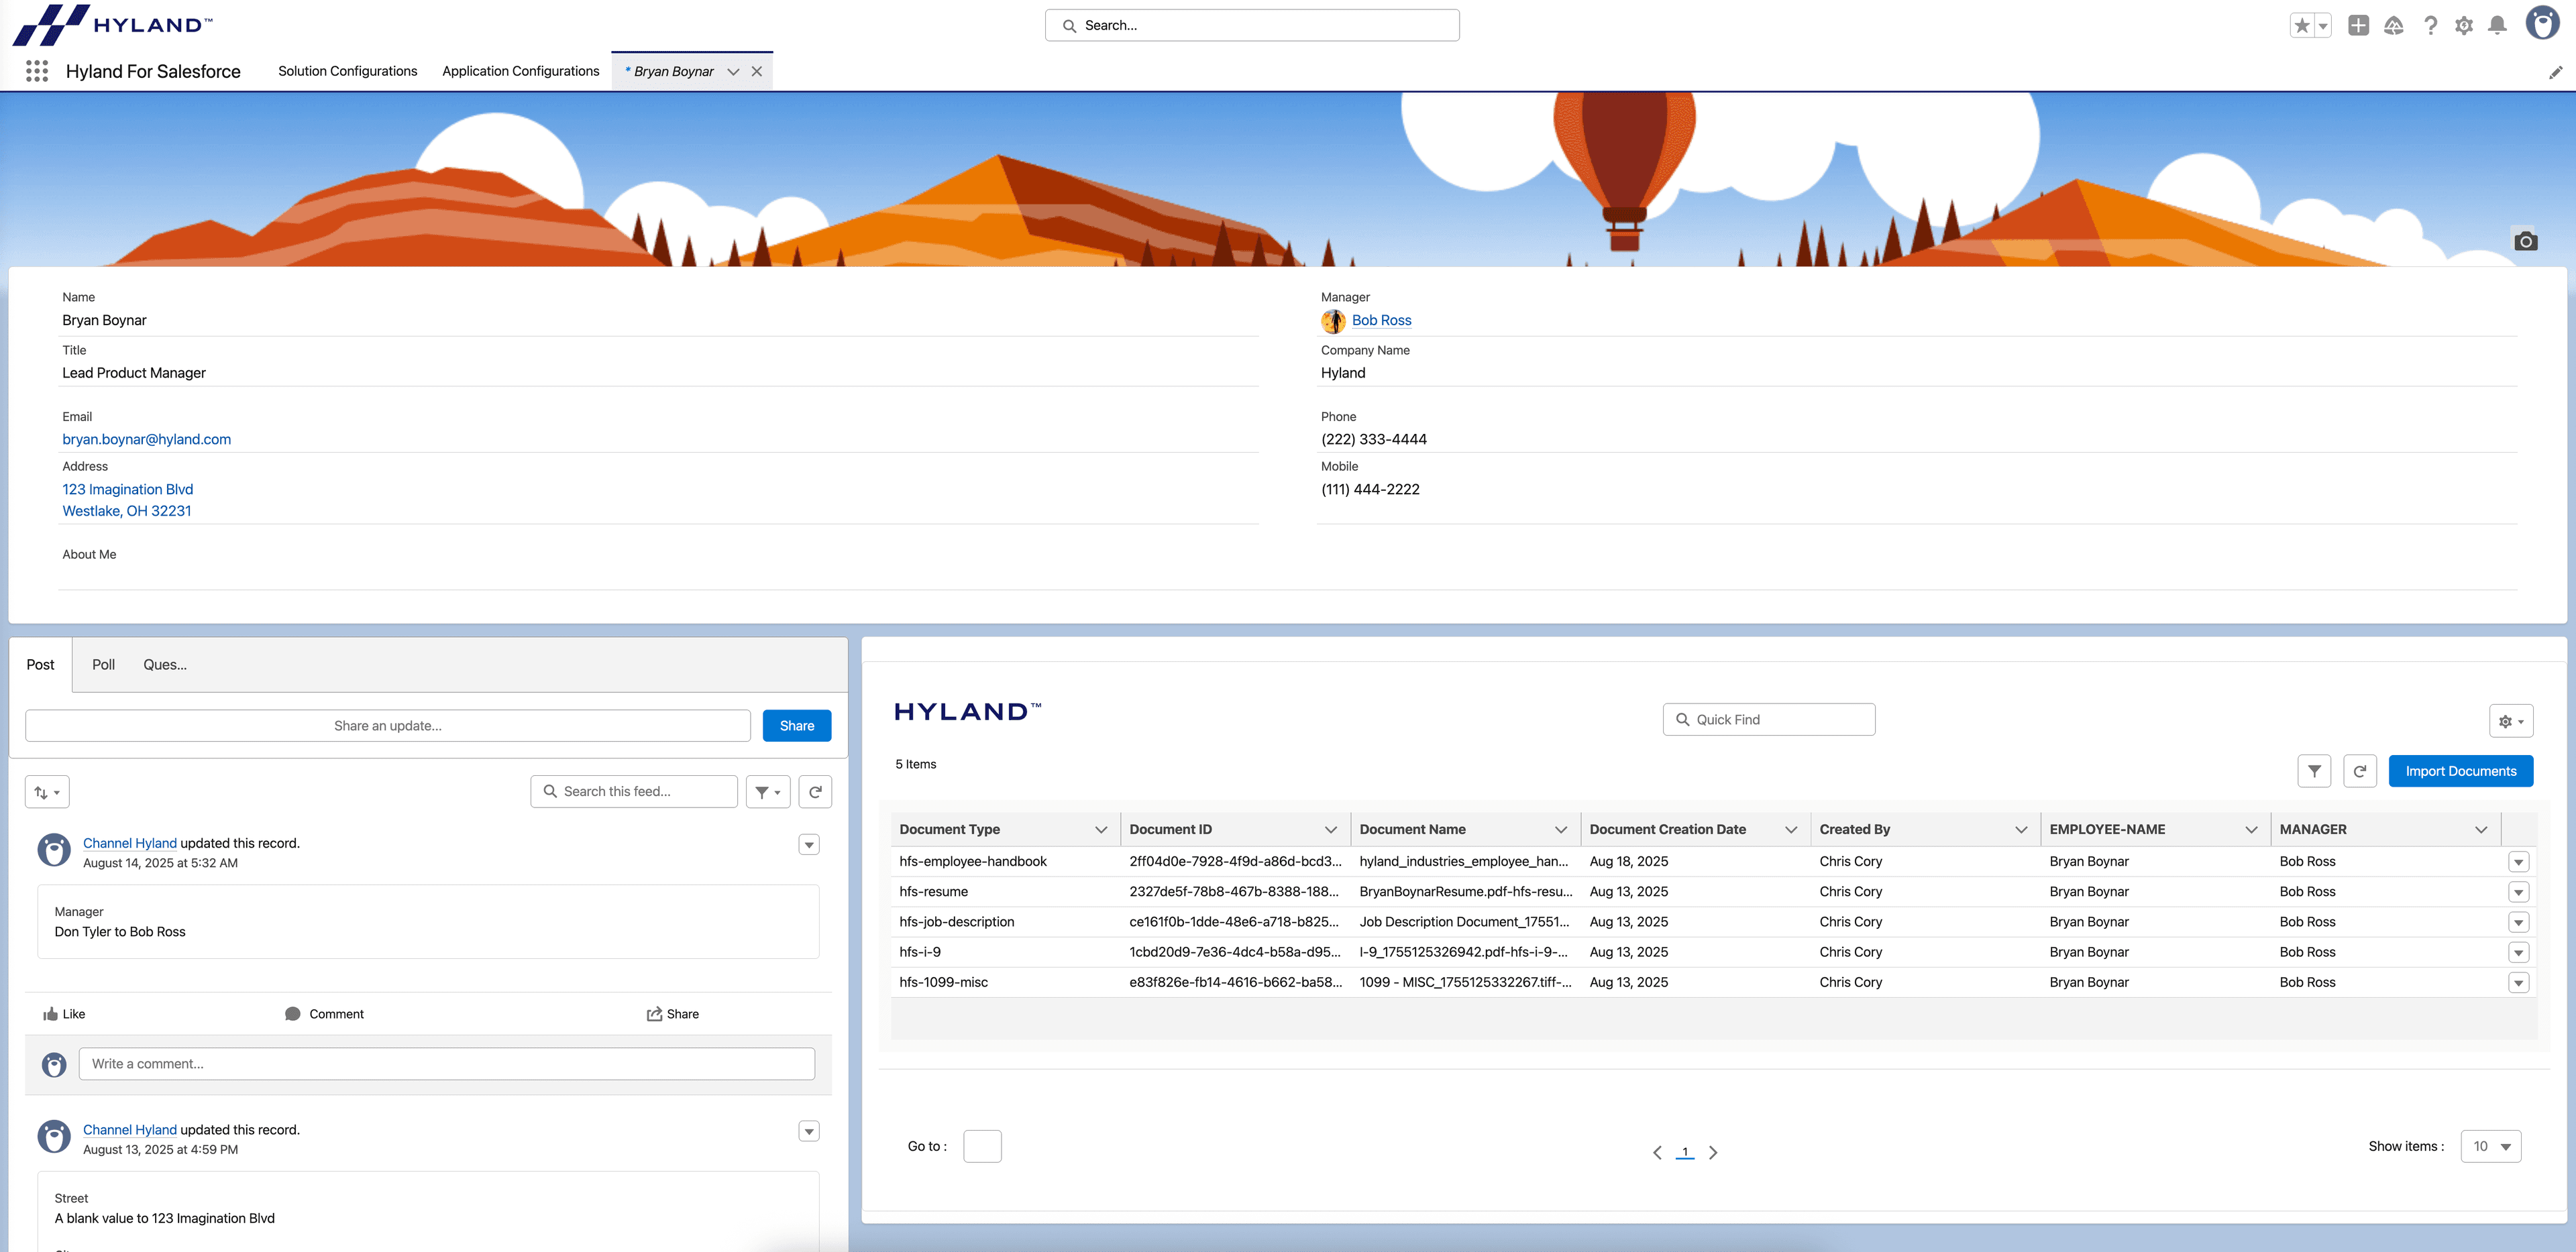The height and width of the screenshot is (1252, 2576).
Task: Select page 1 in pagination
Action: [x=1685, y=1152]
